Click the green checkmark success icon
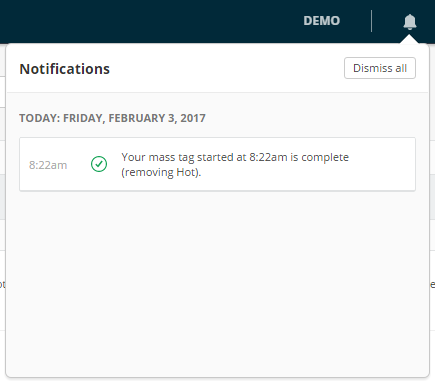Image resolution: width=435 pixels, height=385 pixels. click(99, 164)
